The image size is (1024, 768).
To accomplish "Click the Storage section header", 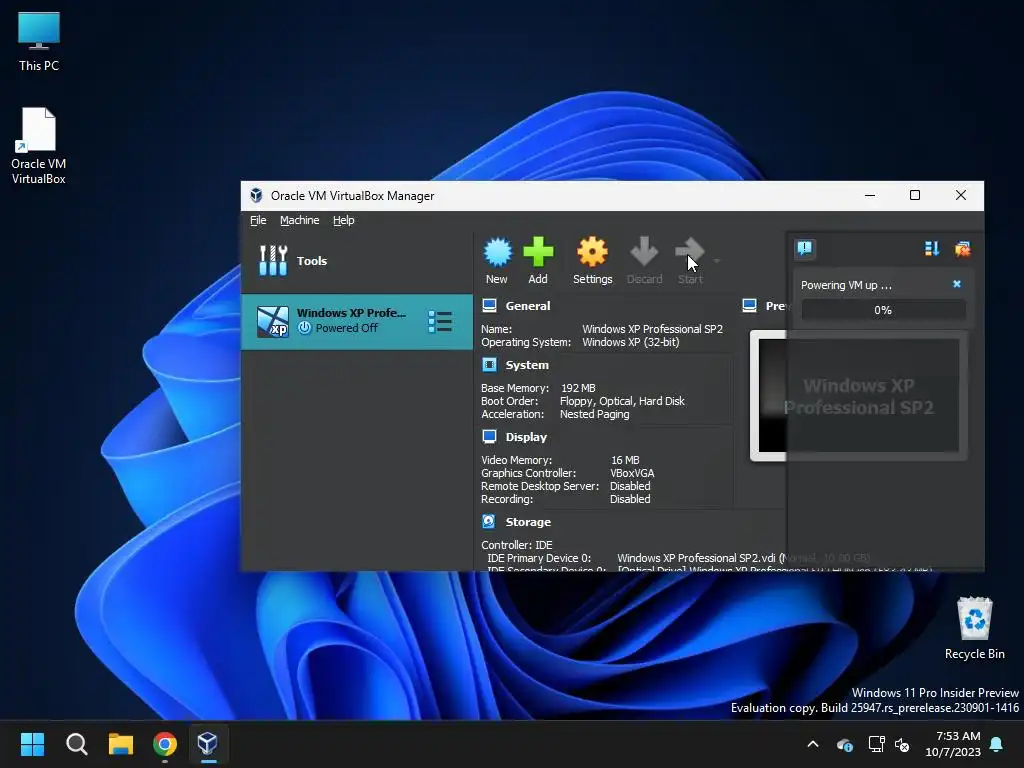I will click(528, 522).
